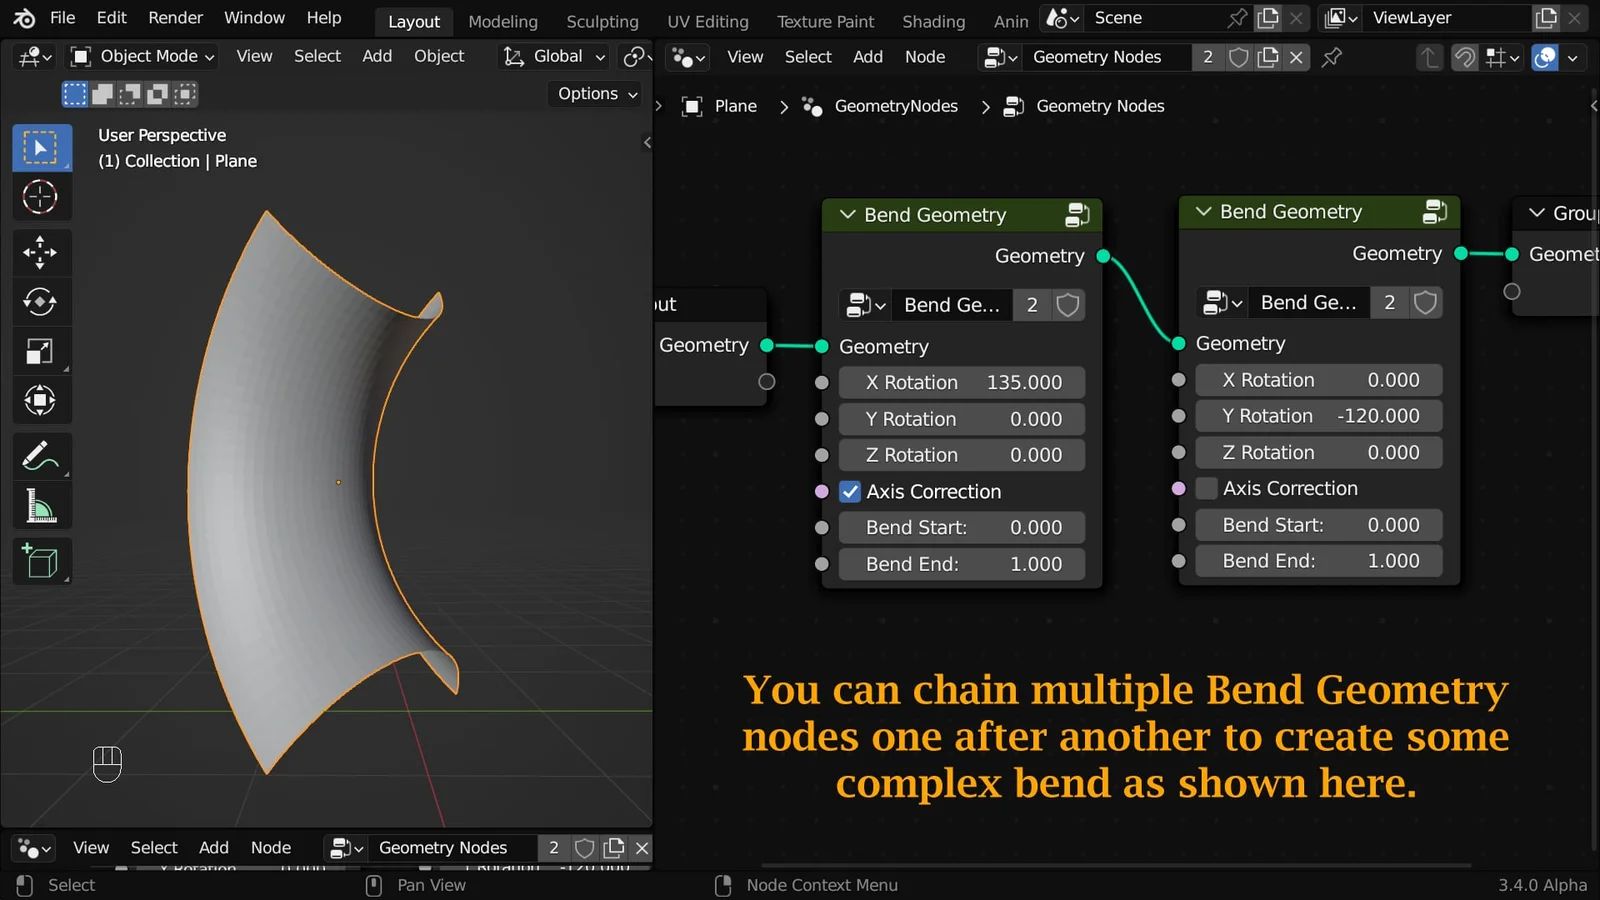Select the Scale tool
1600x900 pixels.
coord(40,350)
